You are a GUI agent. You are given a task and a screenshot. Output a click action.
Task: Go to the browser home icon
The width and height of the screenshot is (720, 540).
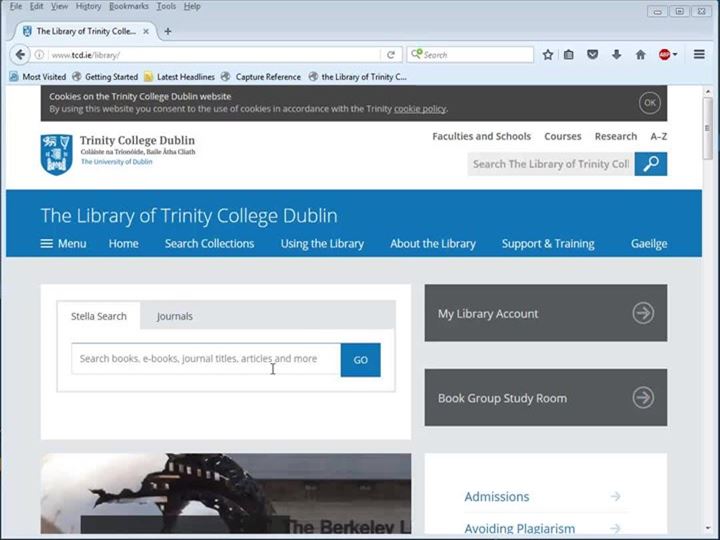[640, 55]
